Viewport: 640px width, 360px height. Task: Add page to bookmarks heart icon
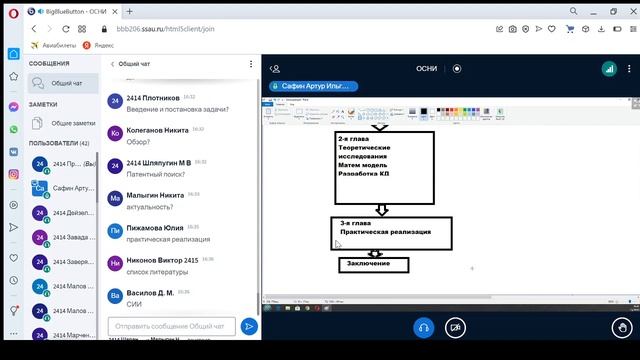(551, 29)
